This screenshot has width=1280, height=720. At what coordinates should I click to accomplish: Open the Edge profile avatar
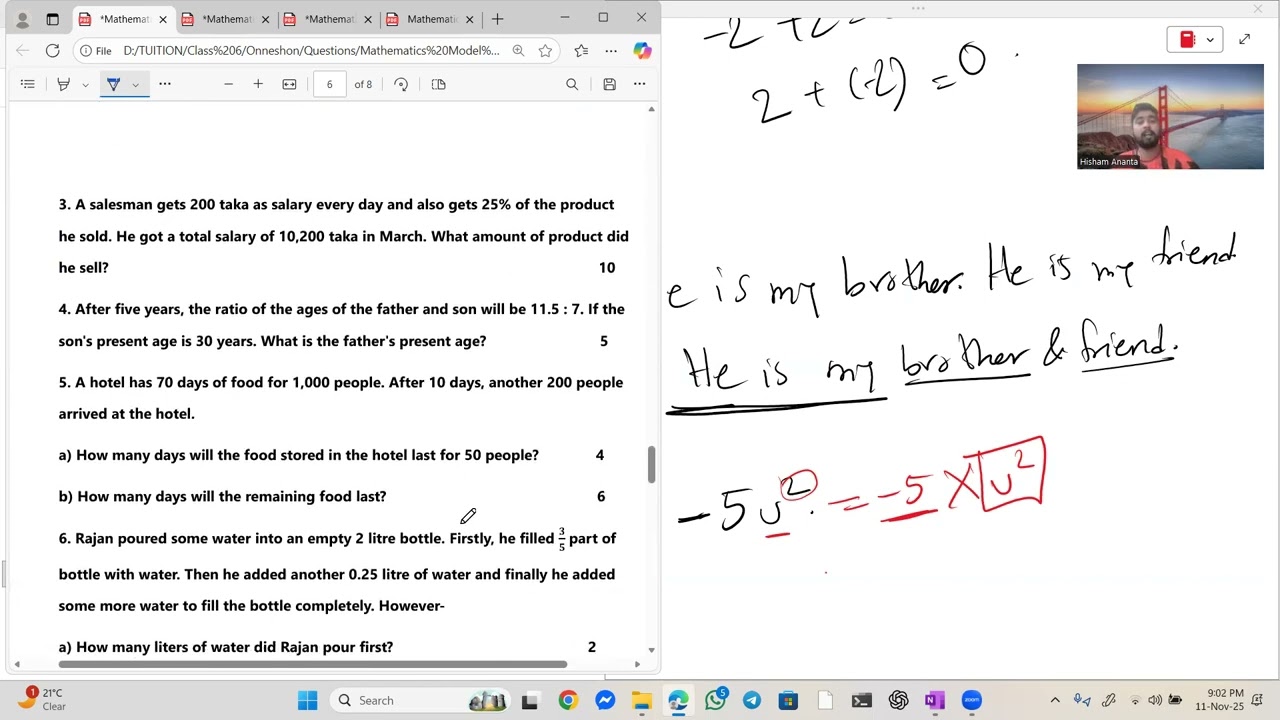[x=22, y=19]
